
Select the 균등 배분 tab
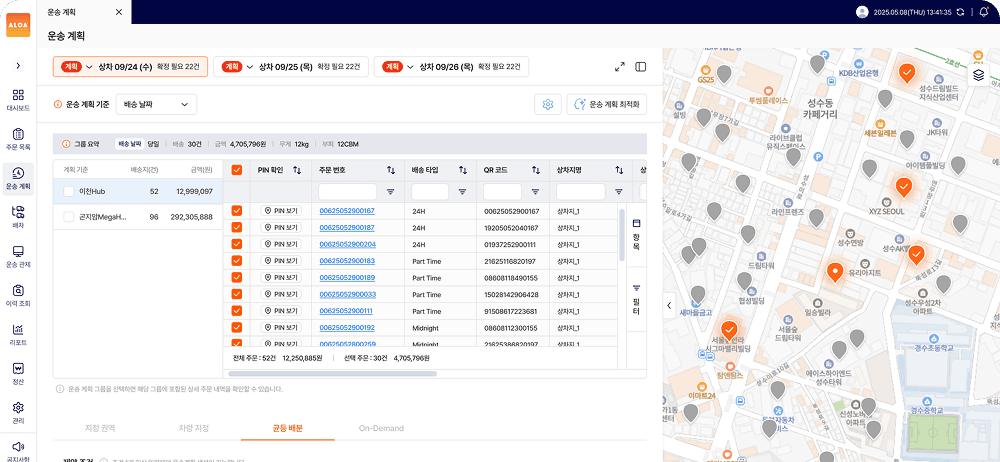287,428
